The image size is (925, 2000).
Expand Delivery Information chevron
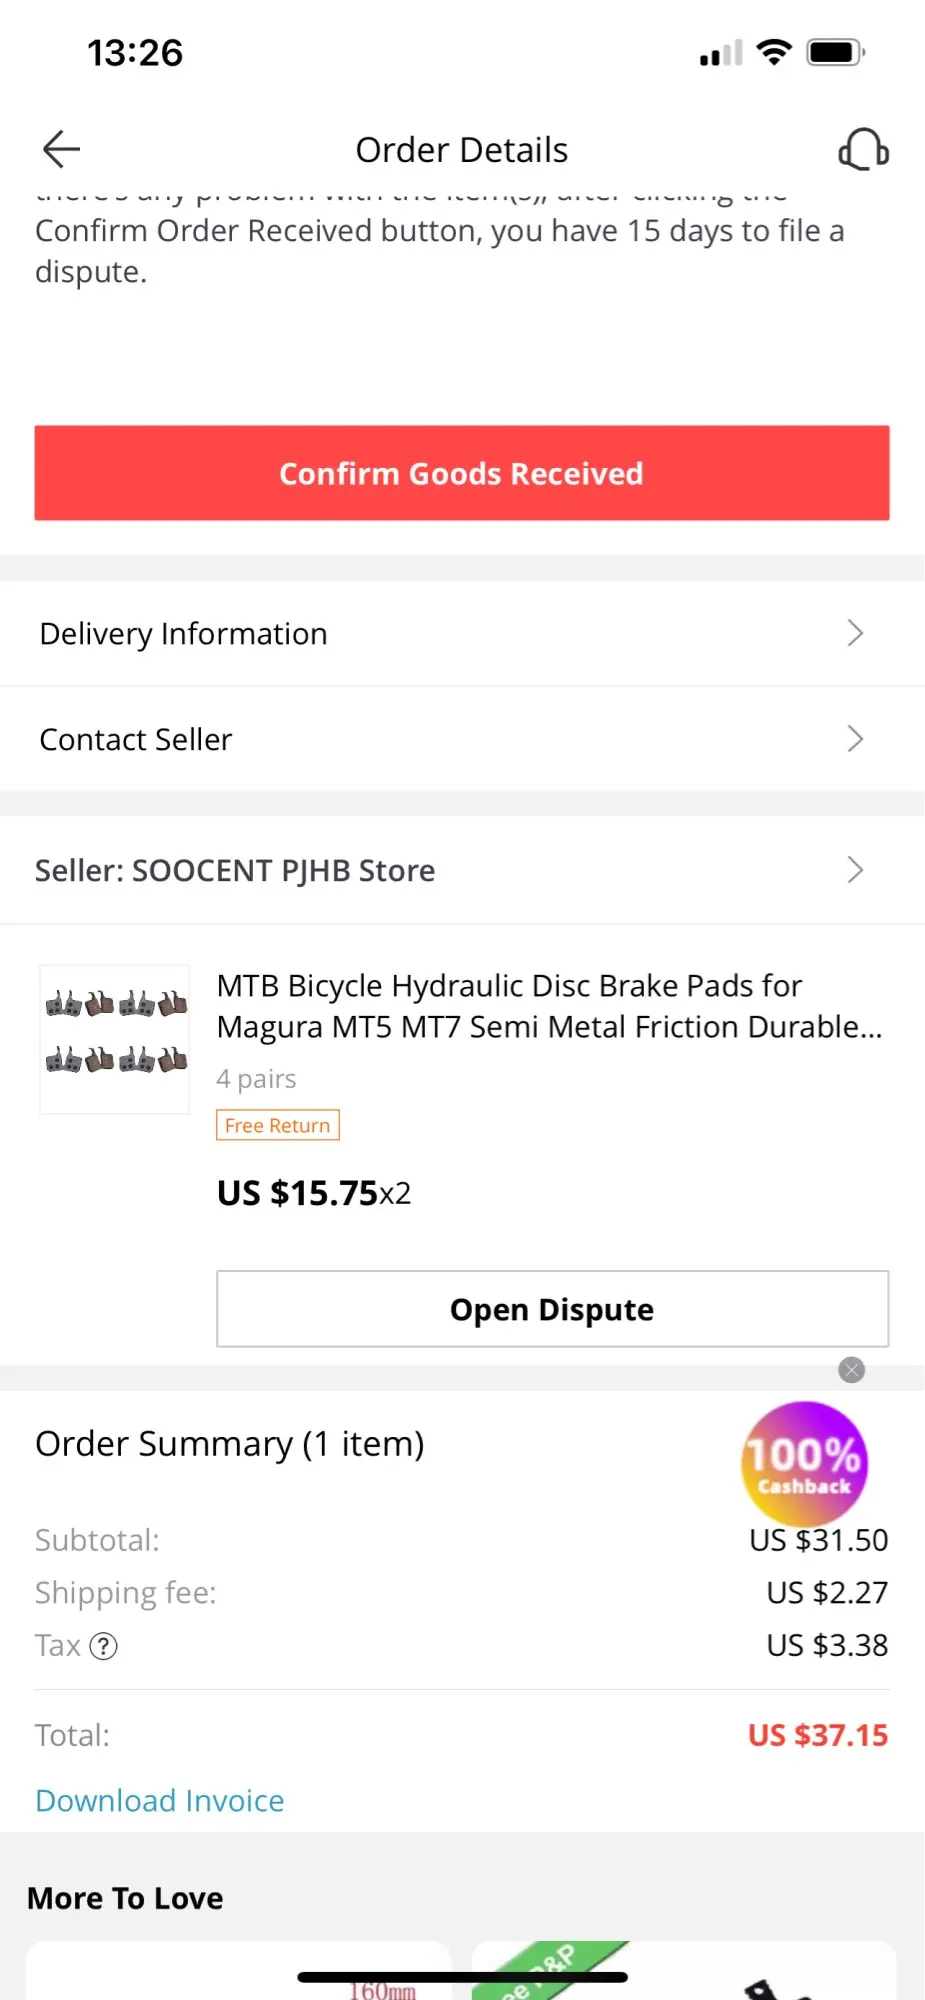[x=855, y=633]
